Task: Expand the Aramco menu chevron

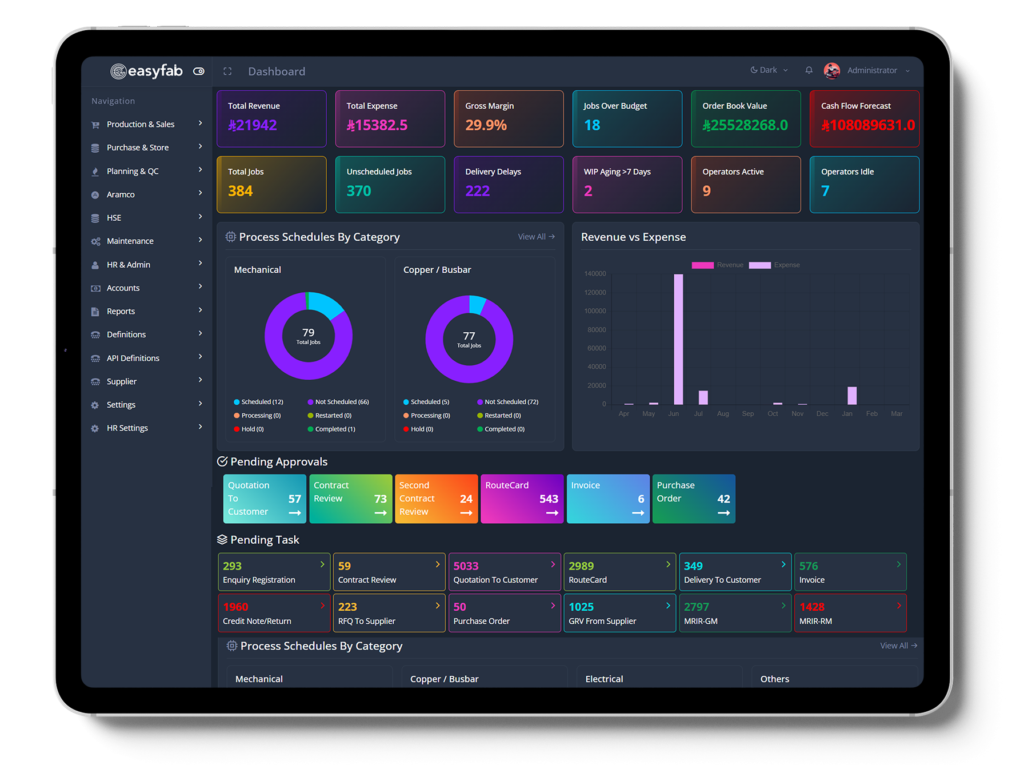Action: 200,193
